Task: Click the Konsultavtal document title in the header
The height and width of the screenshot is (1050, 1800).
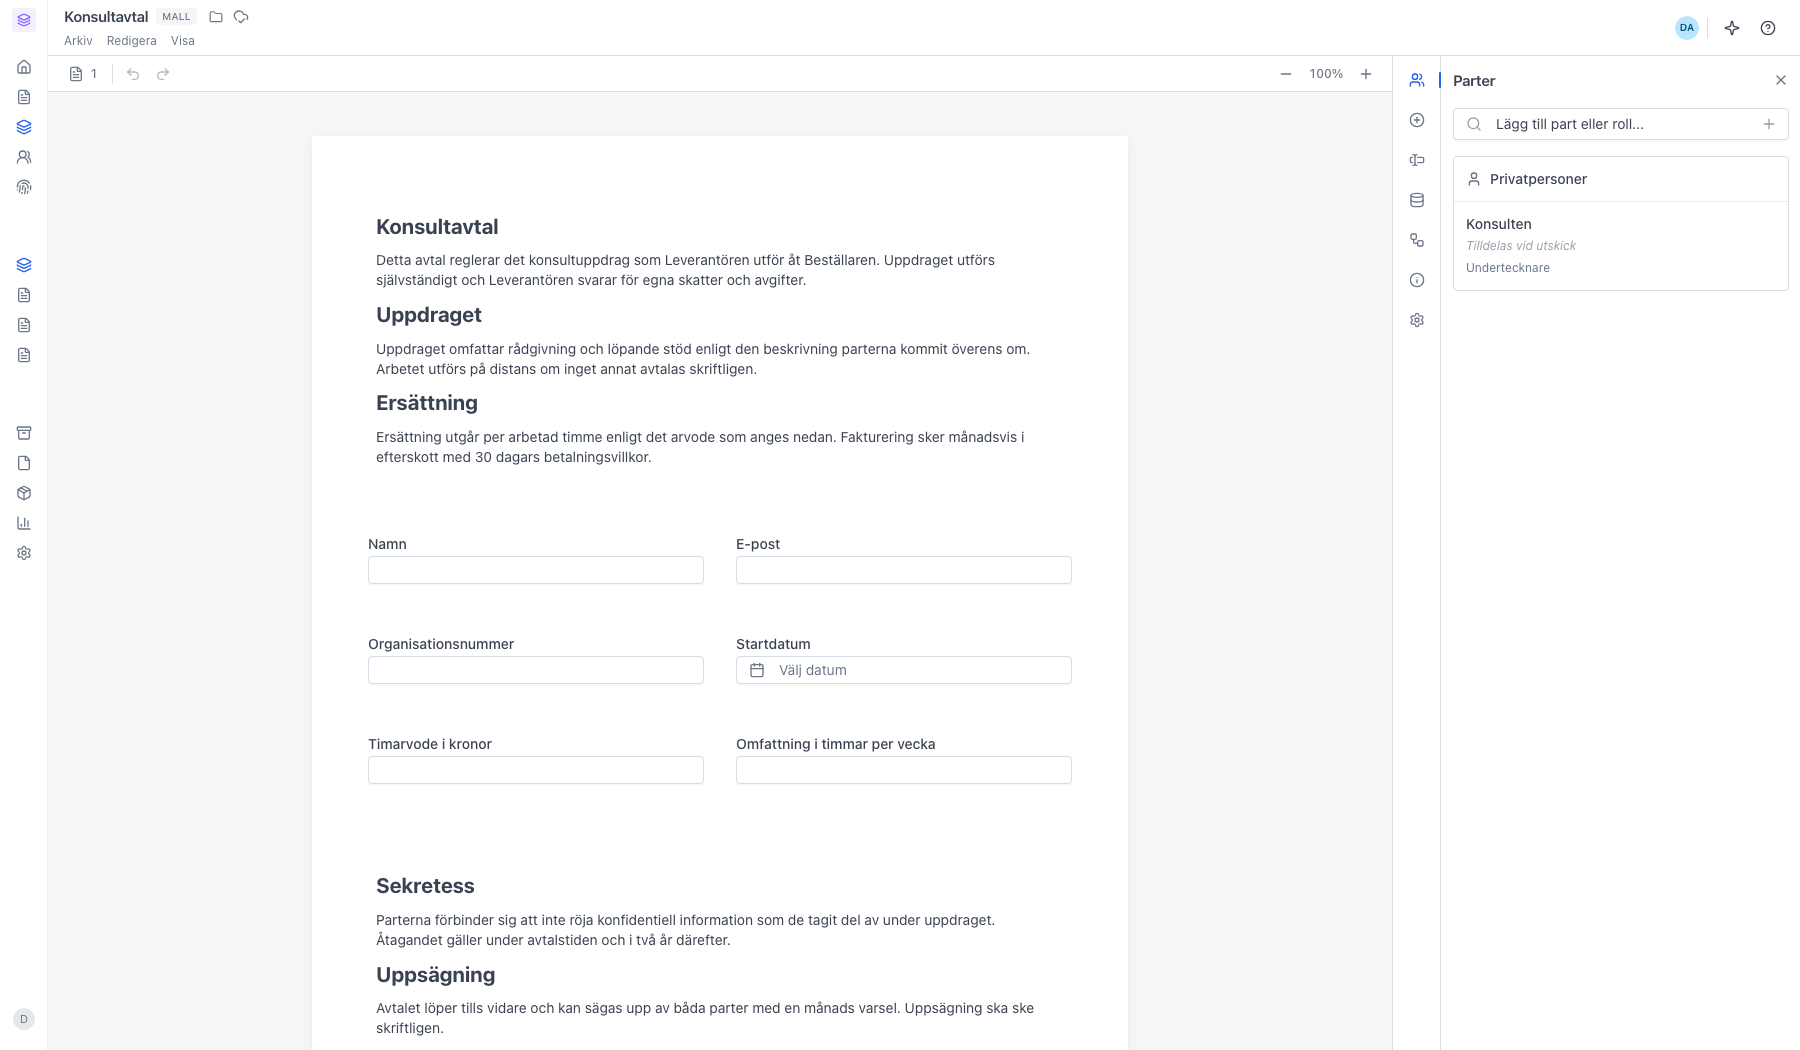Action: click(x=106, y=17)
